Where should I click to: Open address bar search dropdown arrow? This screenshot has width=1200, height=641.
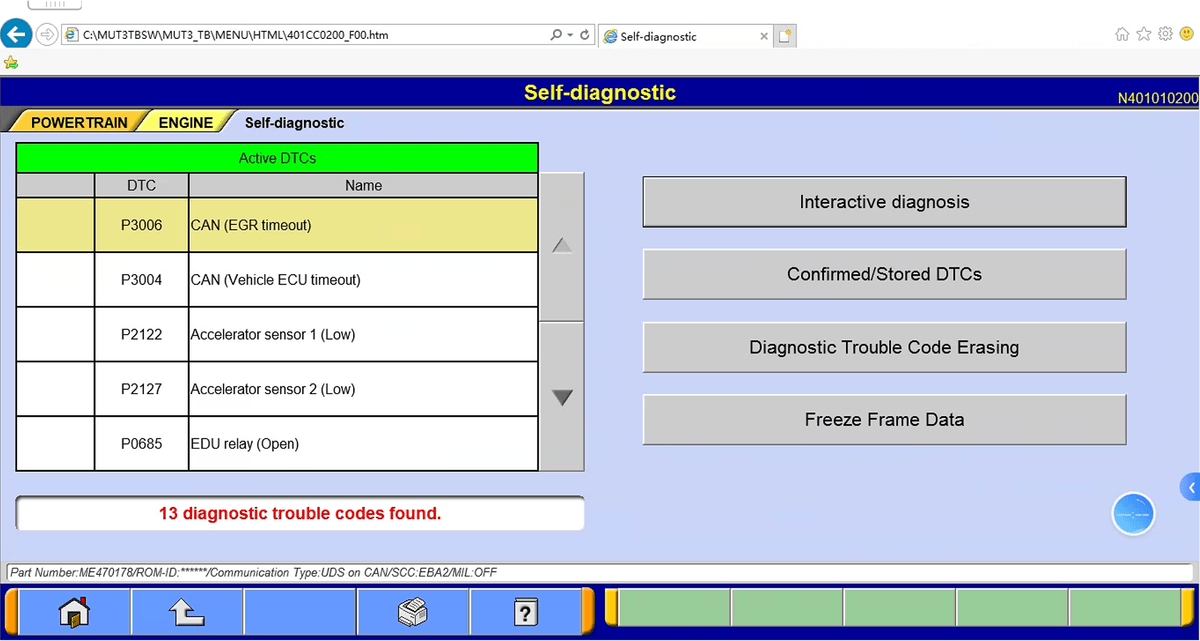pyautogui.click(x=570, y=35)
